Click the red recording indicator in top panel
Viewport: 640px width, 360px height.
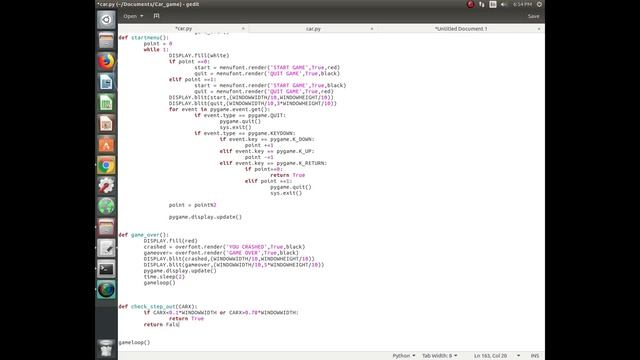pos(470,4)
